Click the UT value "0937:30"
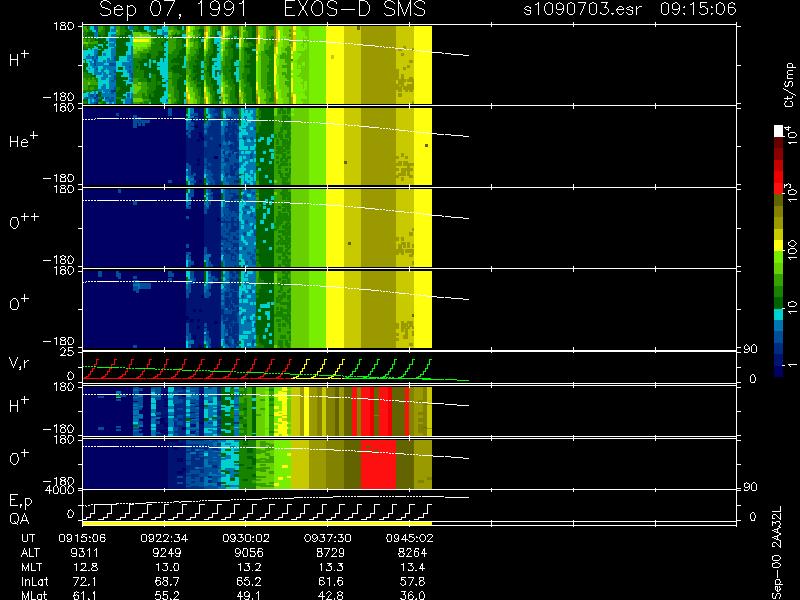The height and width of the screenshot is (600, 800). 328,538
